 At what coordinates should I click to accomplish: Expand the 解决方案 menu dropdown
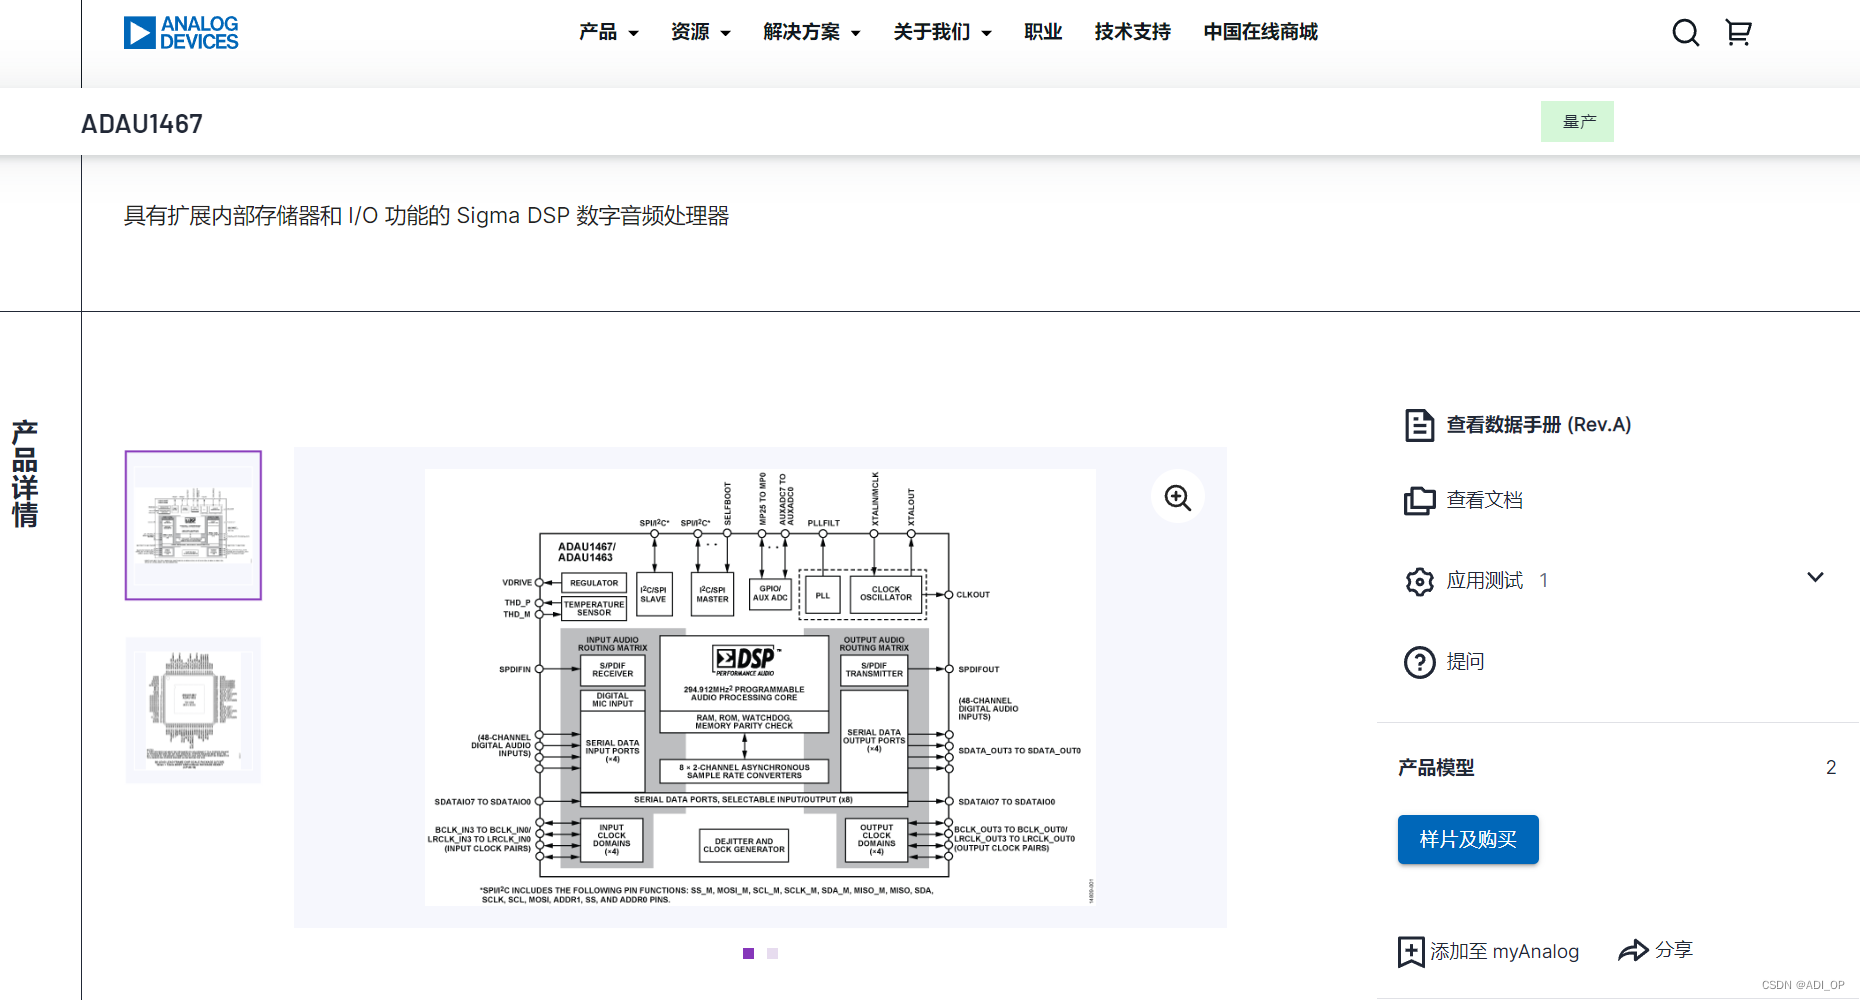click(x=811, y=32)
